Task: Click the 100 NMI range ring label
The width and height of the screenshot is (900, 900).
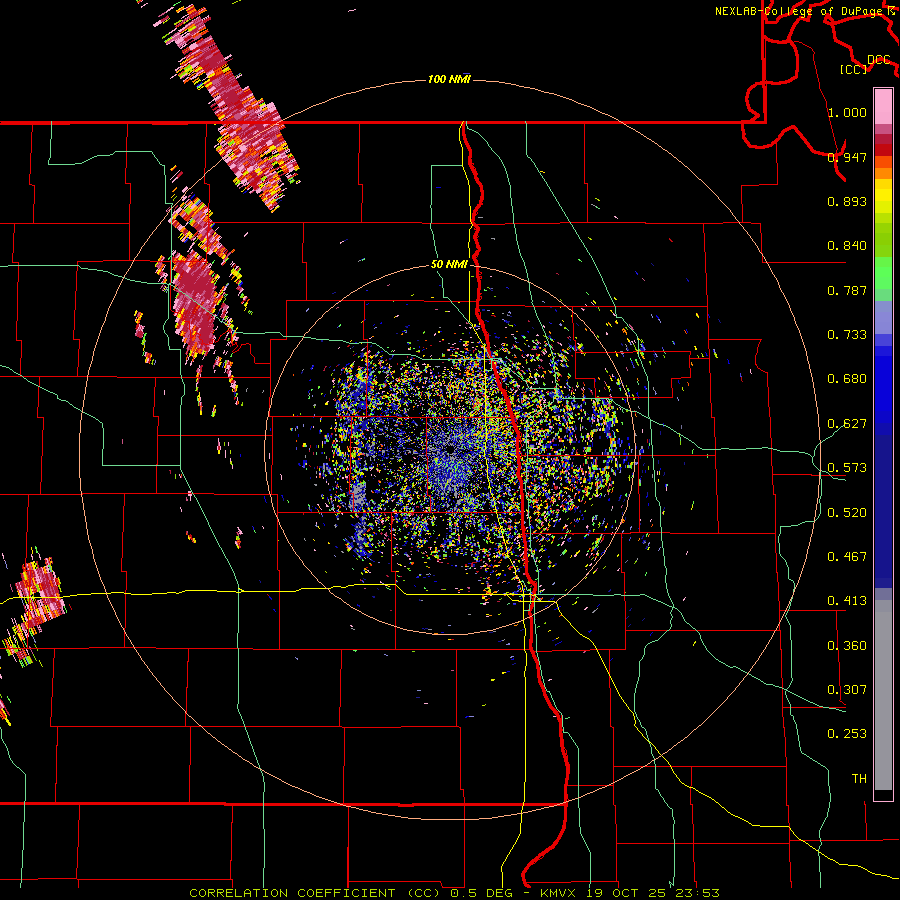Action: pyautogui.click(x=449, y=79)
